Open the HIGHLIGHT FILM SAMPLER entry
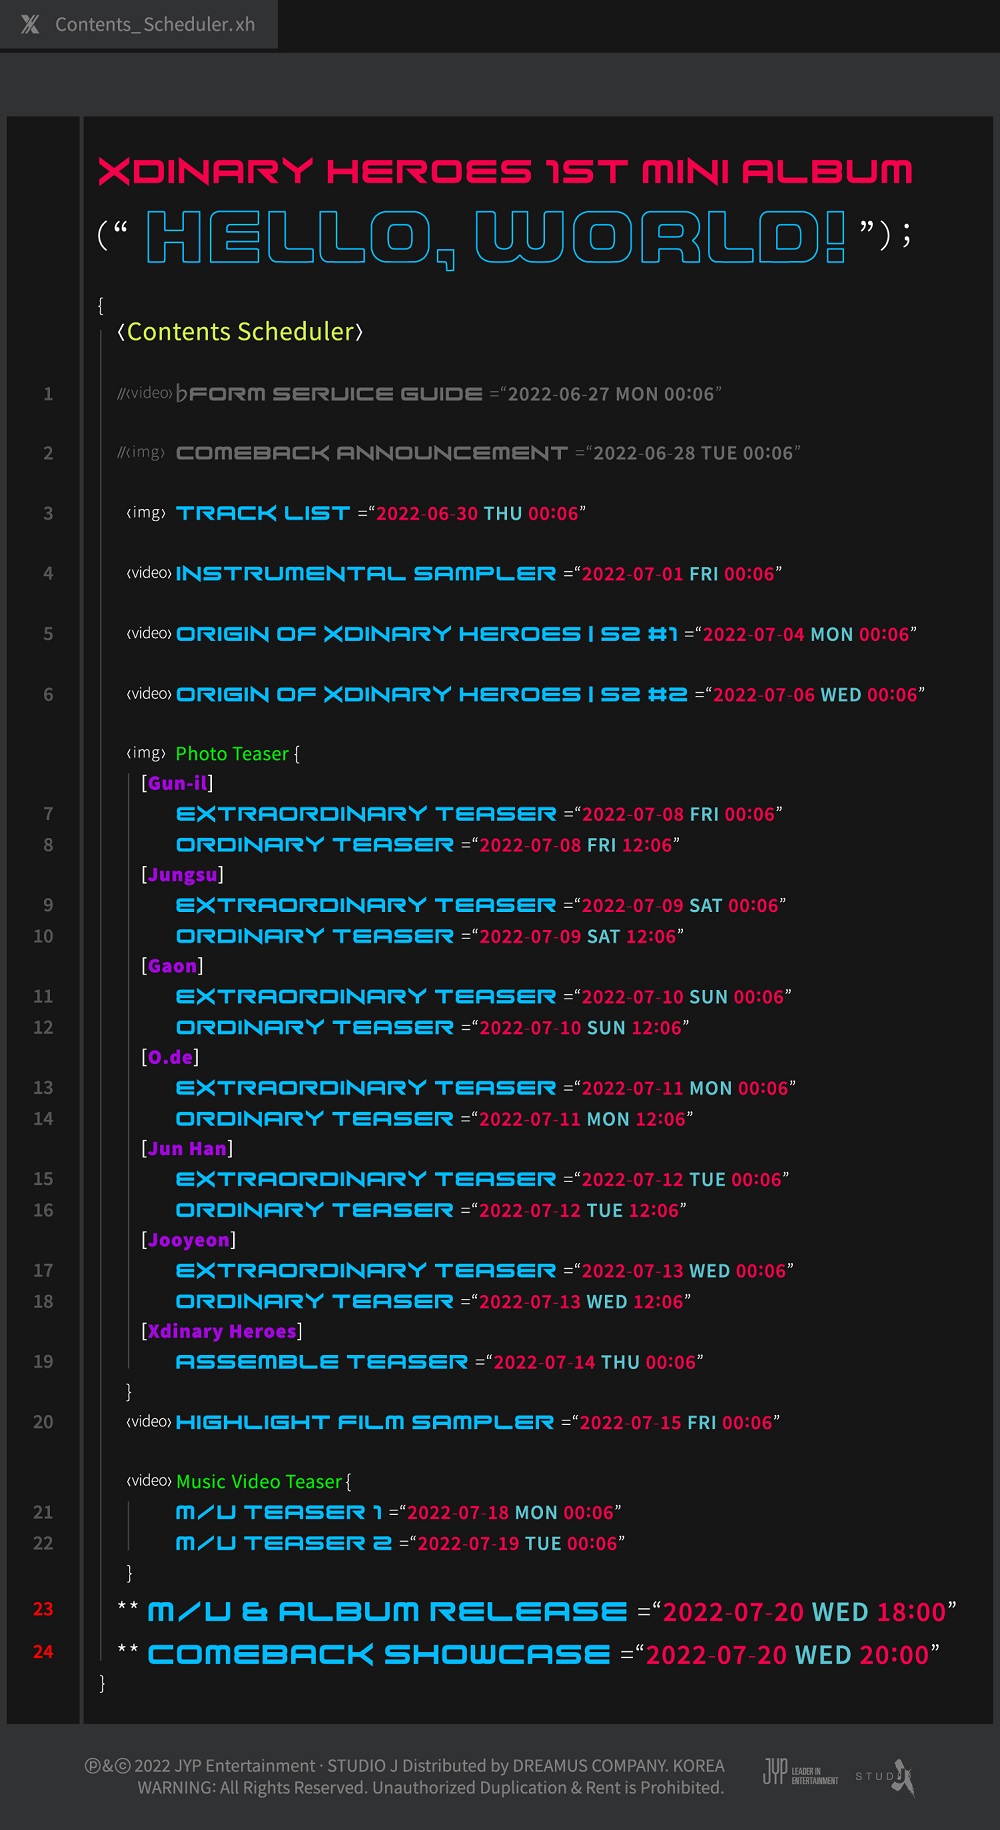Screen dimensions: 1000x1830 364,1422
